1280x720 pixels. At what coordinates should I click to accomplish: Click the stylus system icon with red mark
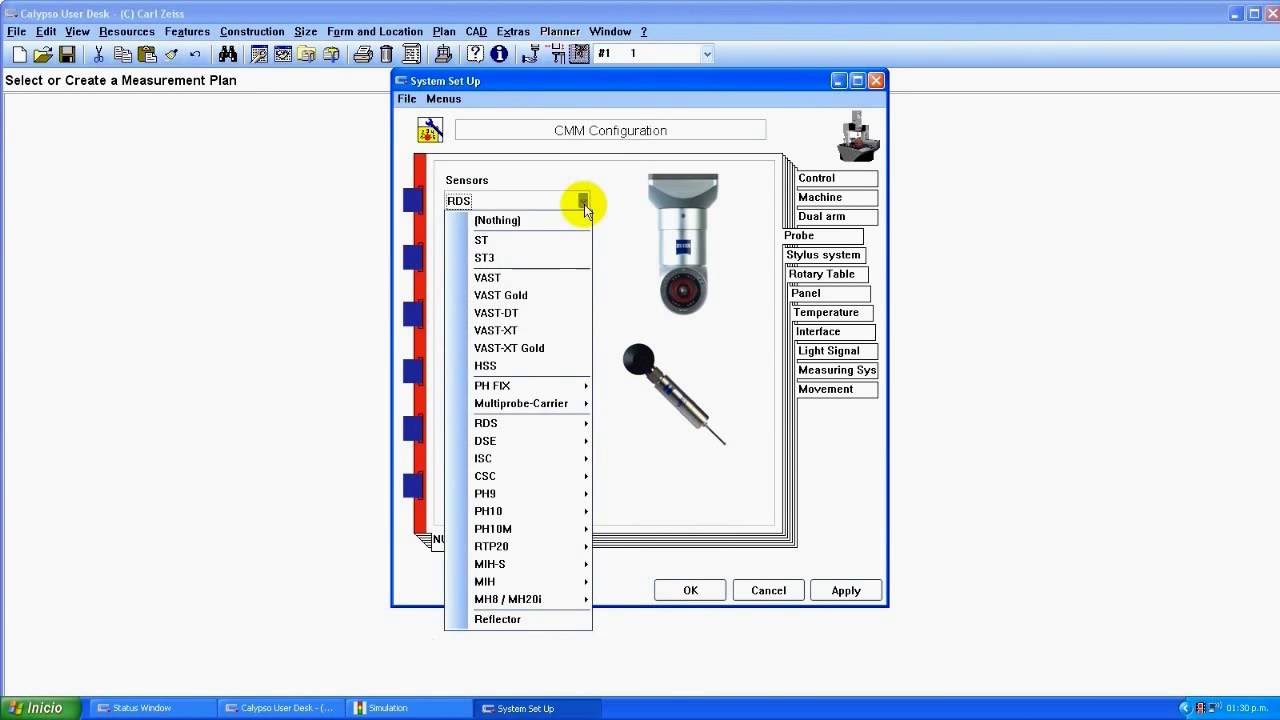tap(557, 55)
